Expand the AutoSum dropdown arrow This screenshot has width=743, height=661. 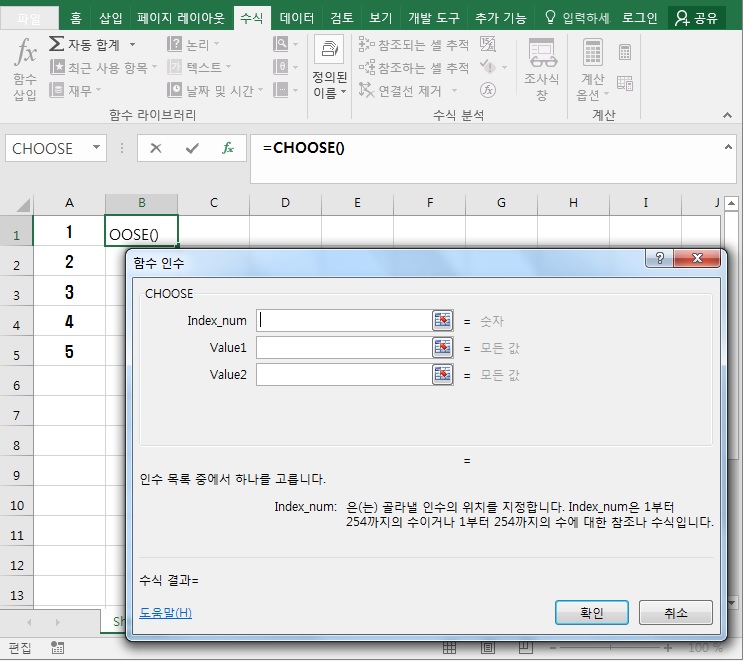132,45
